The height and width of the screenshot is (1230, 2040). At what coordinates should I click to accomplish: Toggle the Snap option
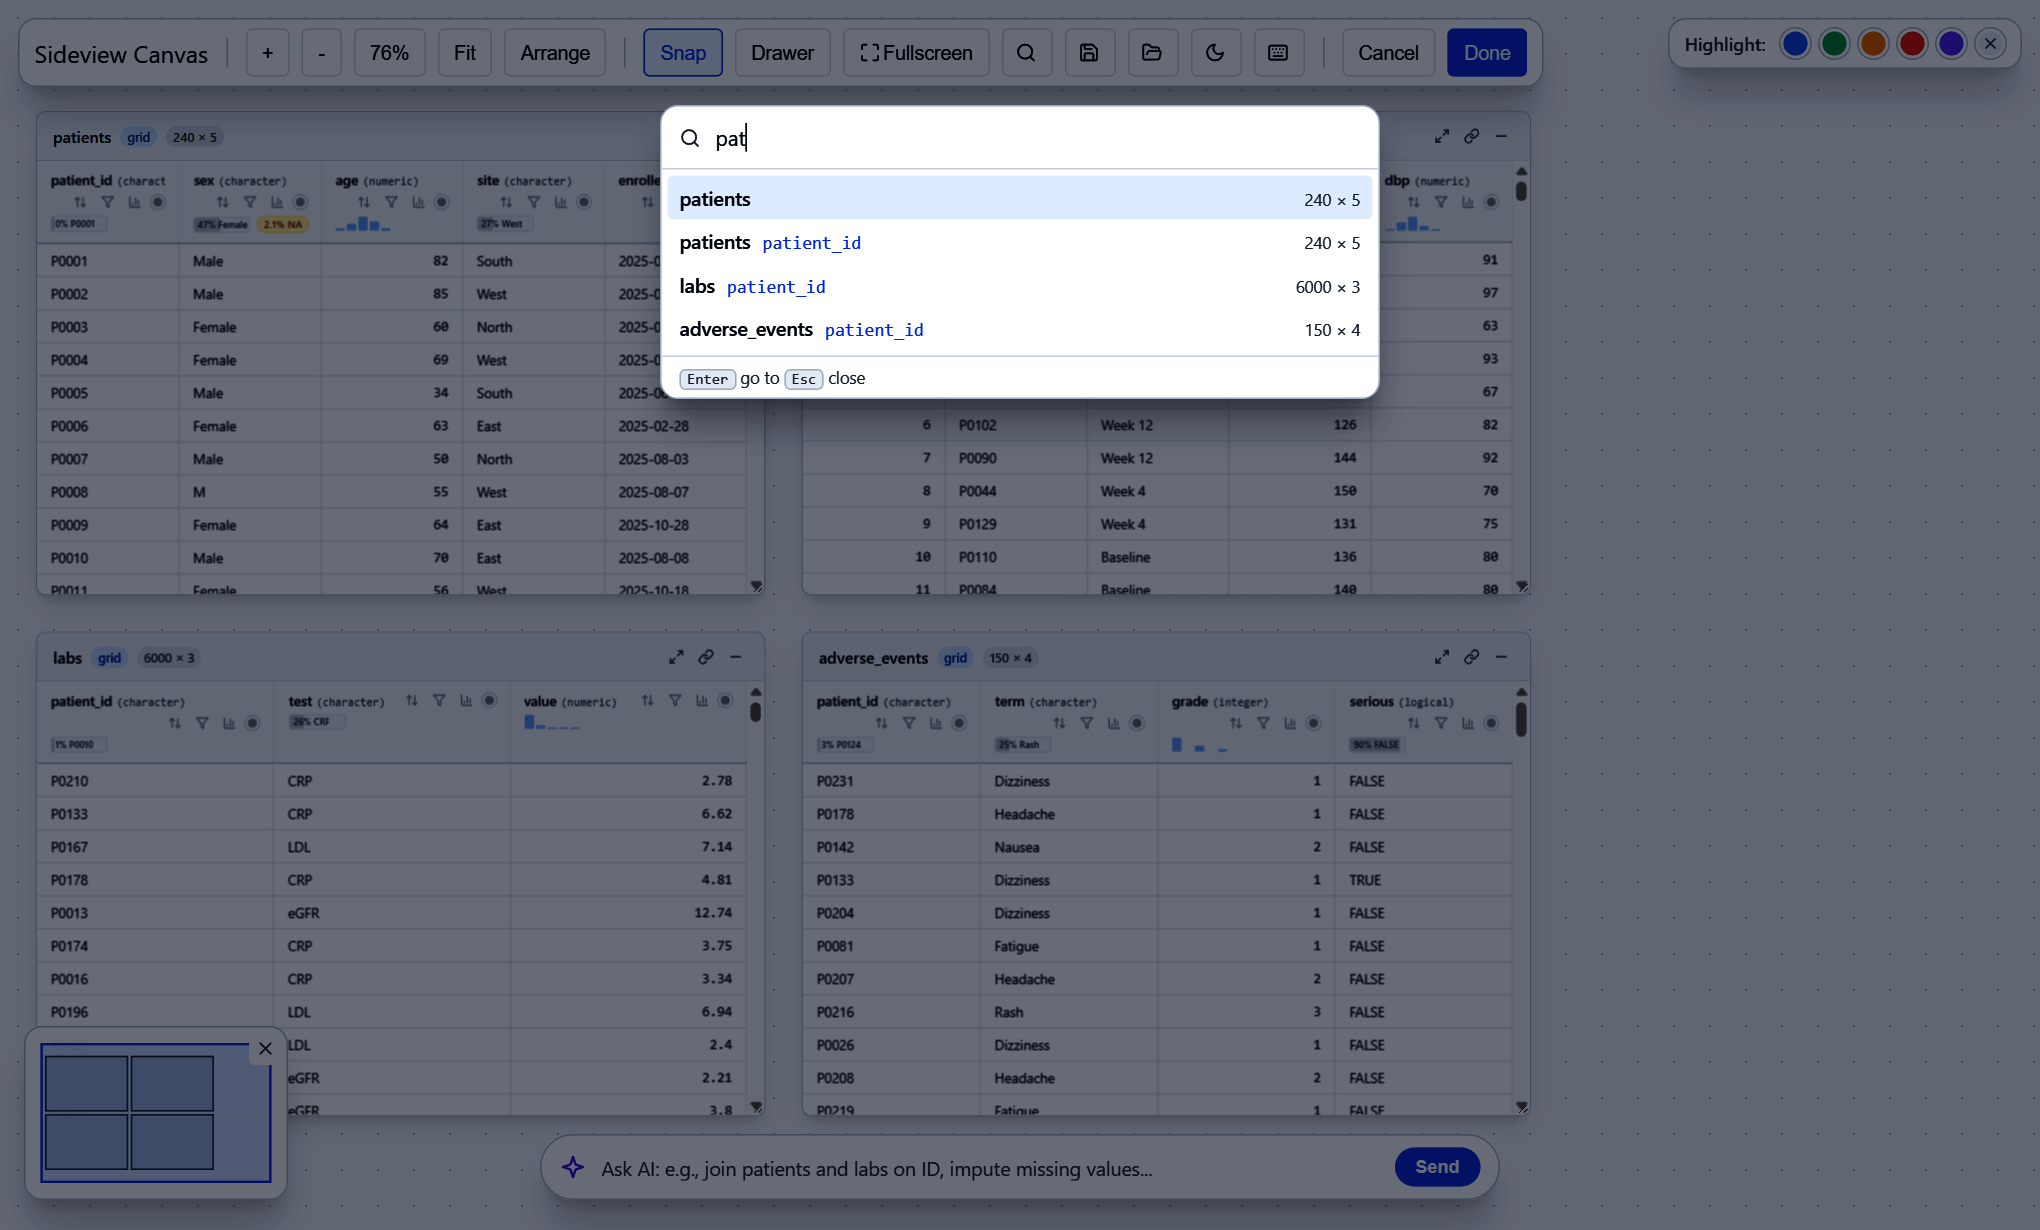pos(683,53)
